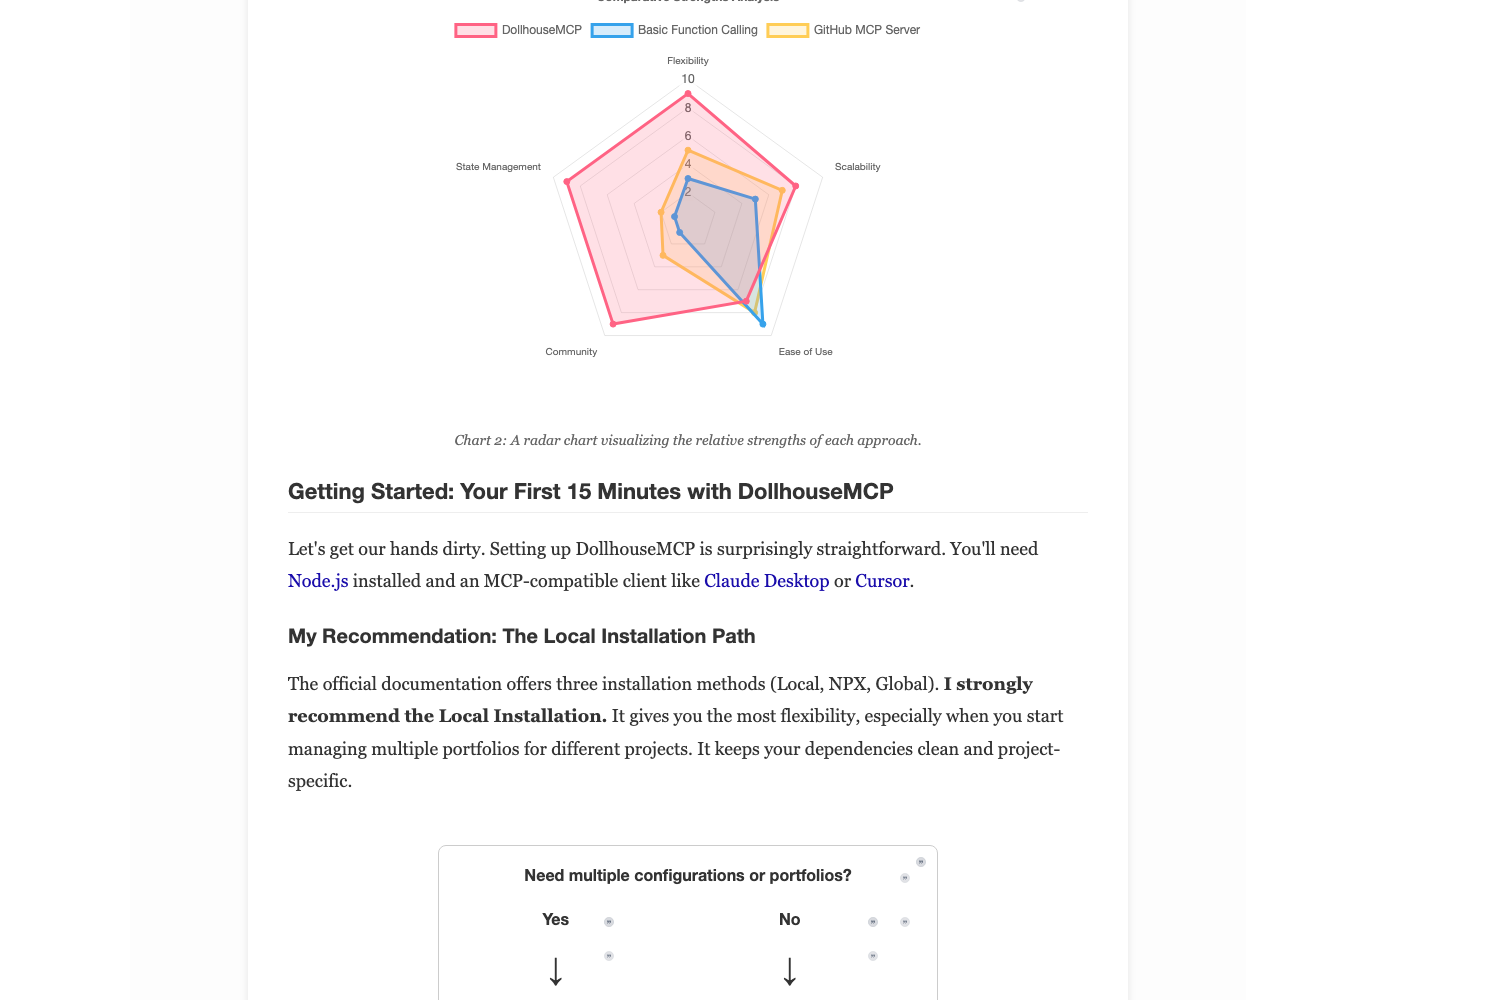Click the blue Ease of Use data point
The image size is (1500, 1000).
(x=763, y=324)
